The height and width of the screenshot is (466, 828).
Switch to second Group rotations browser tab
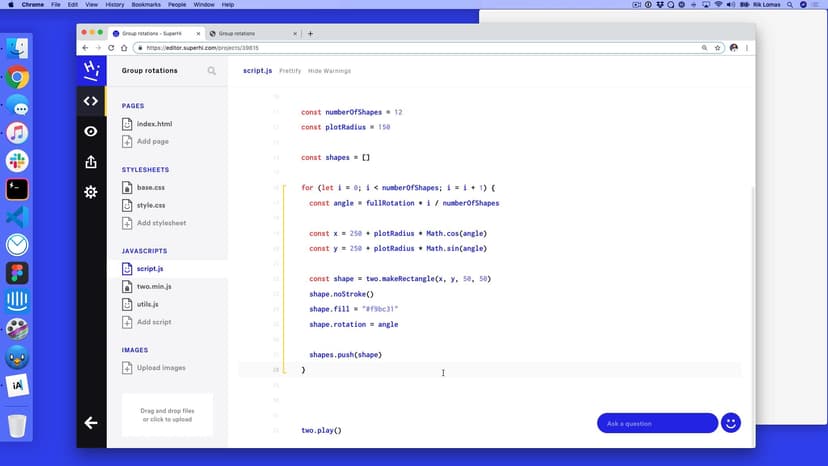tap(250, 33)
